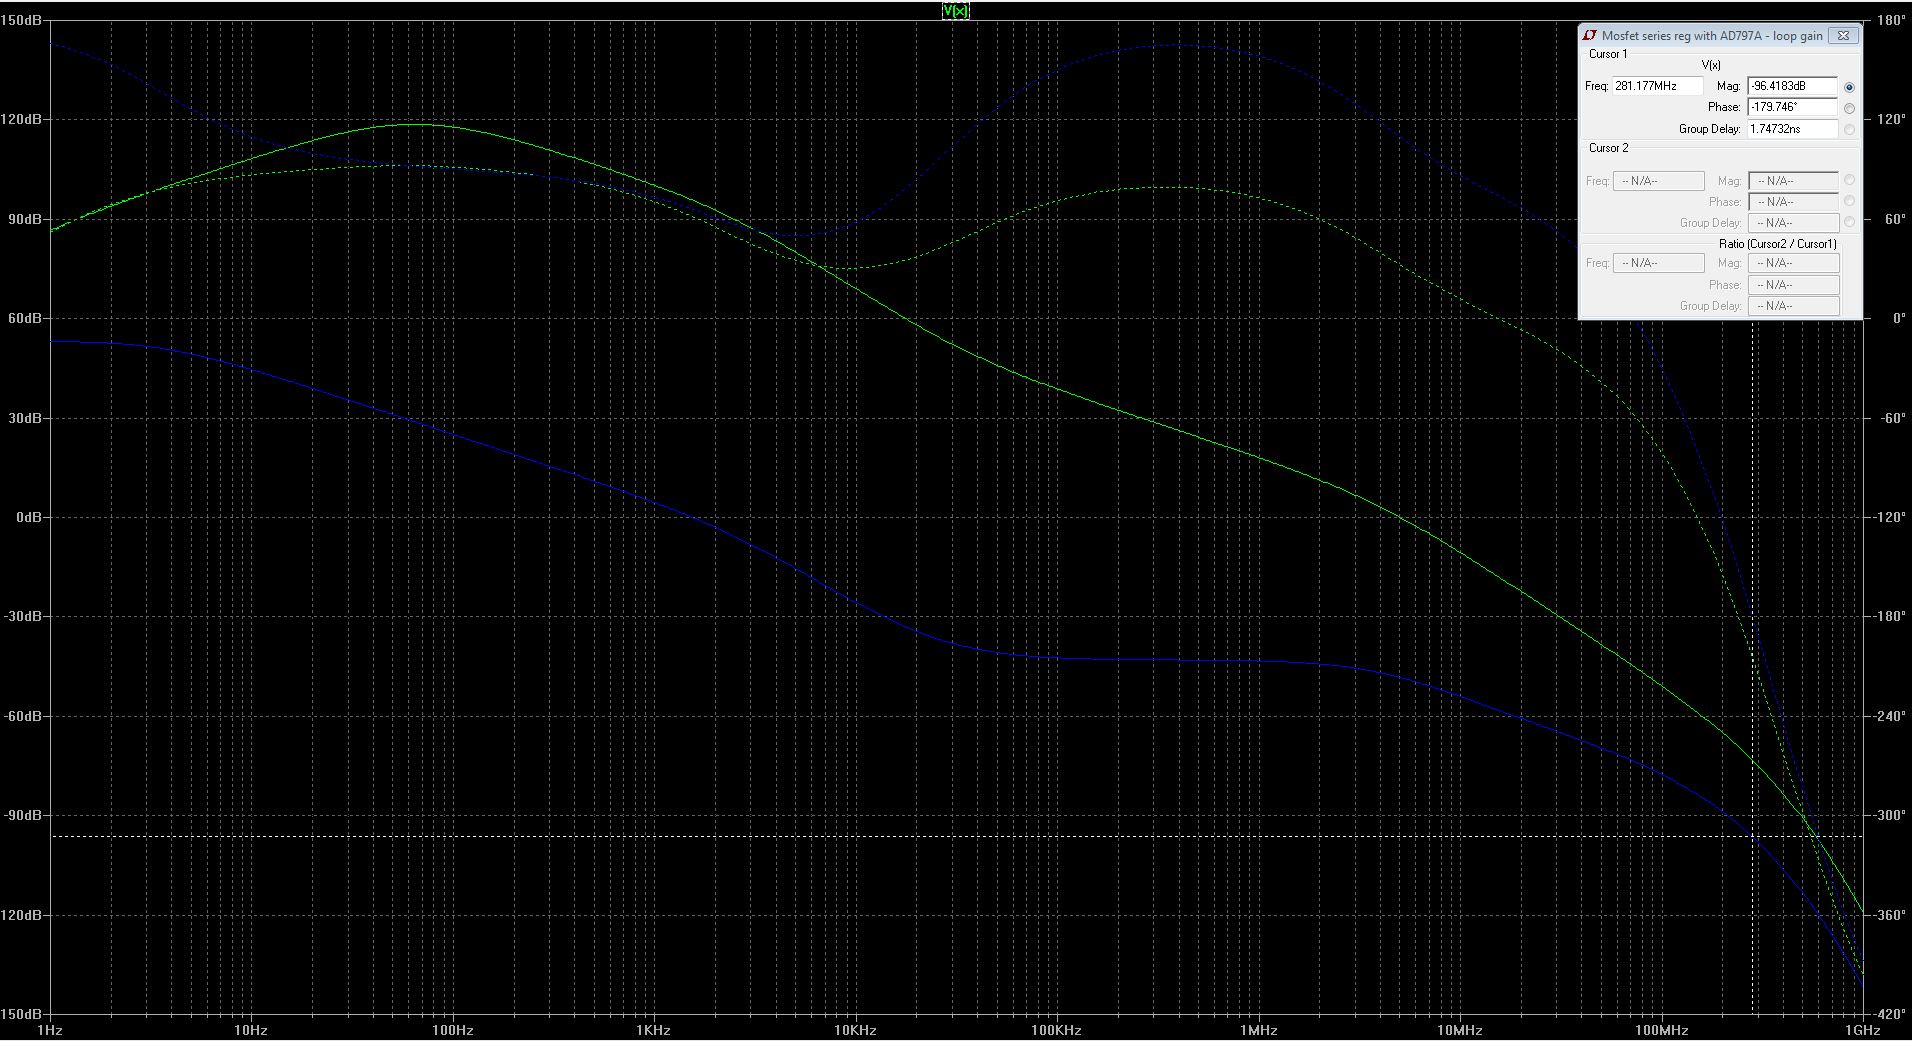1912x1042 pixels.
Task: Click the 100KHz frequency axis label
Action: 1056,1030
